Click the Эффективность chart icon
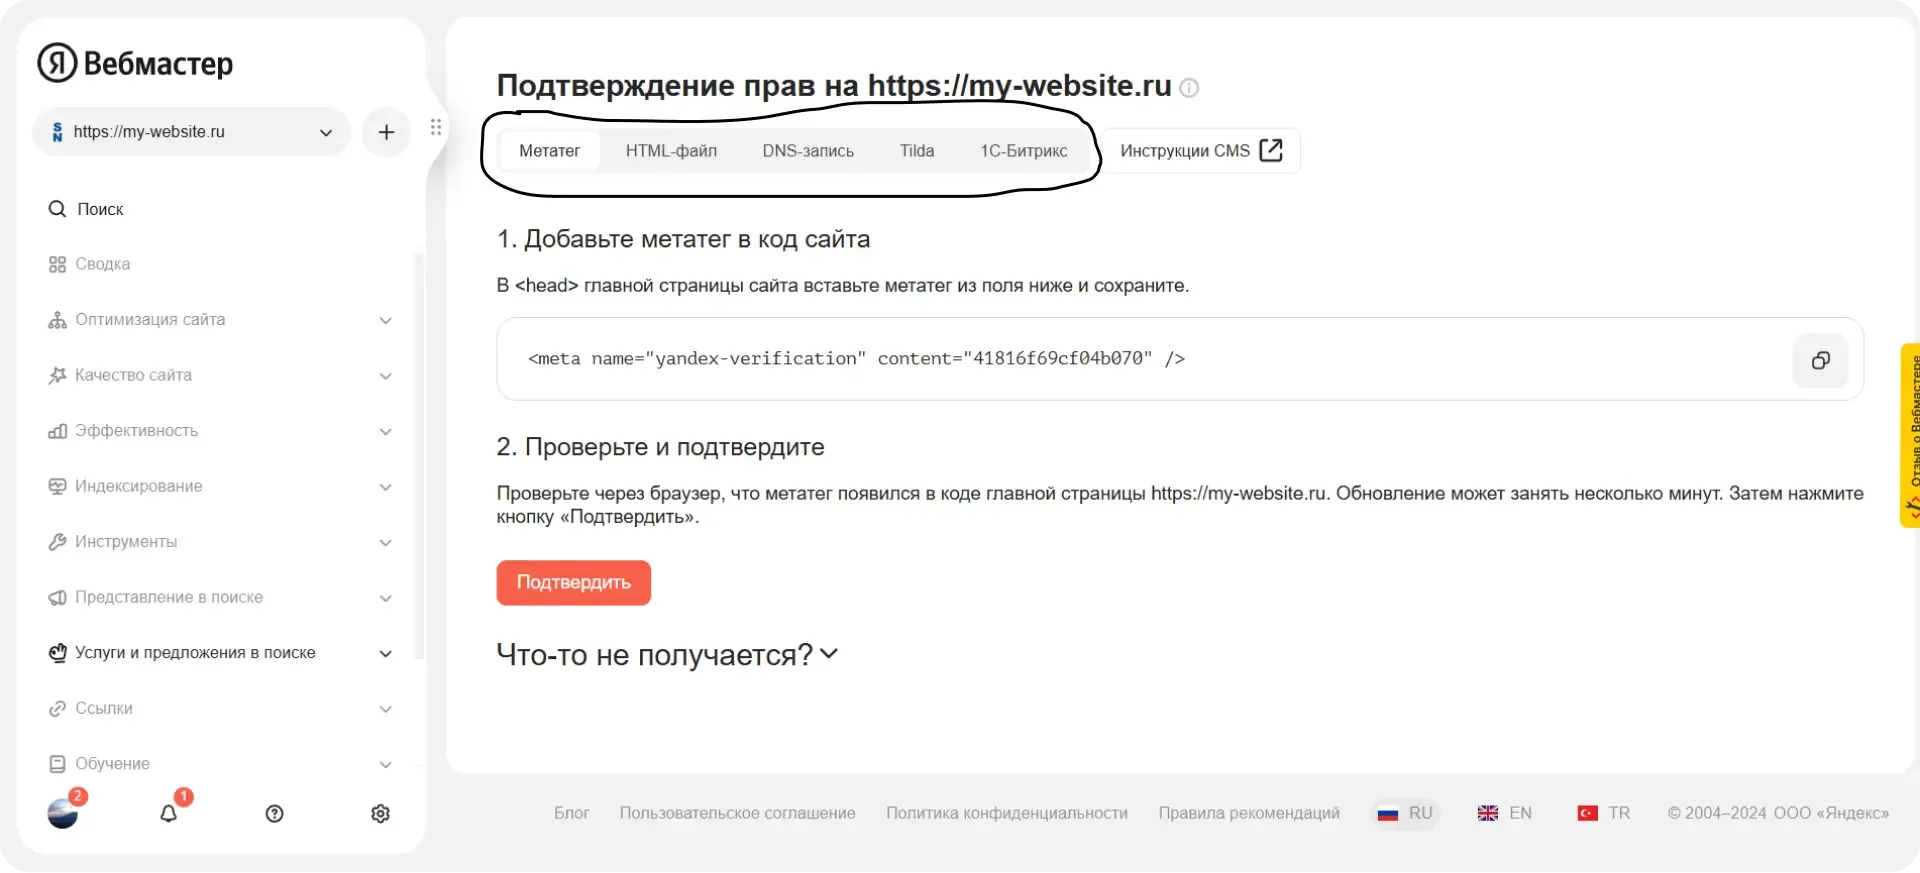 tap(57, 431)
